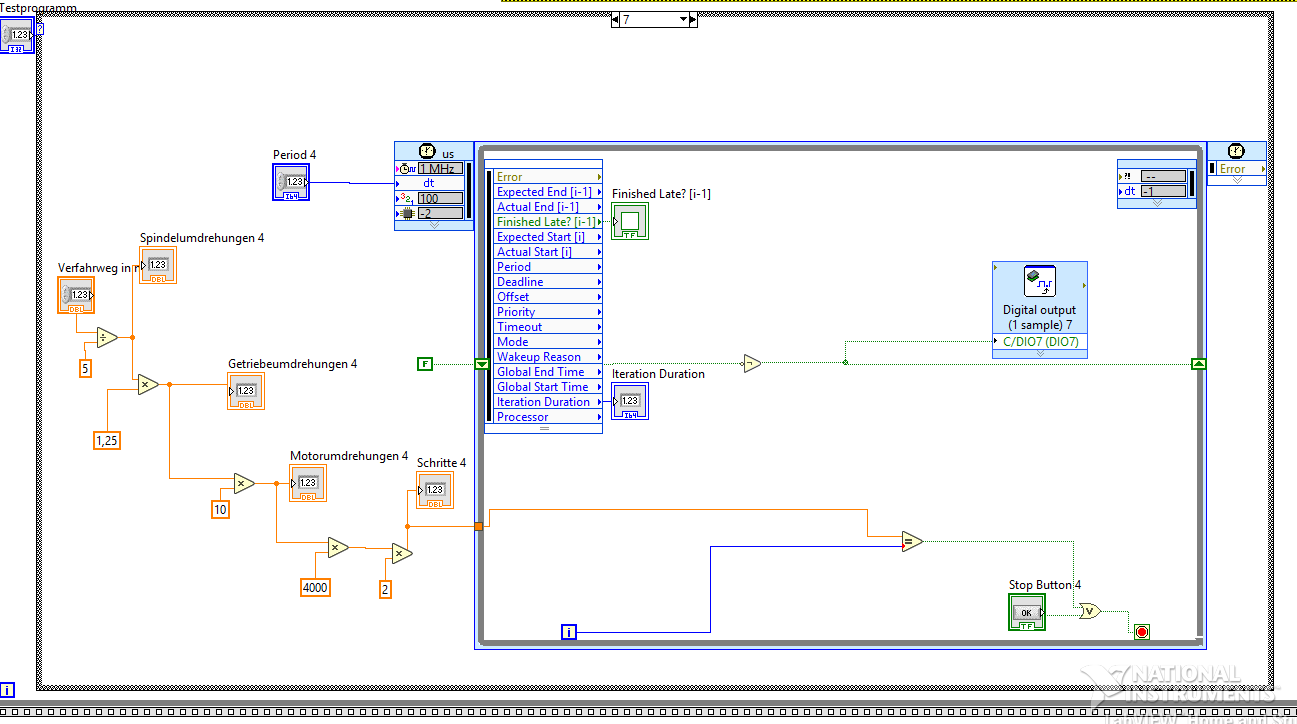Click the timed loop input node clock icon
The image size is (1297, 724).
click(x=427, y=151)
